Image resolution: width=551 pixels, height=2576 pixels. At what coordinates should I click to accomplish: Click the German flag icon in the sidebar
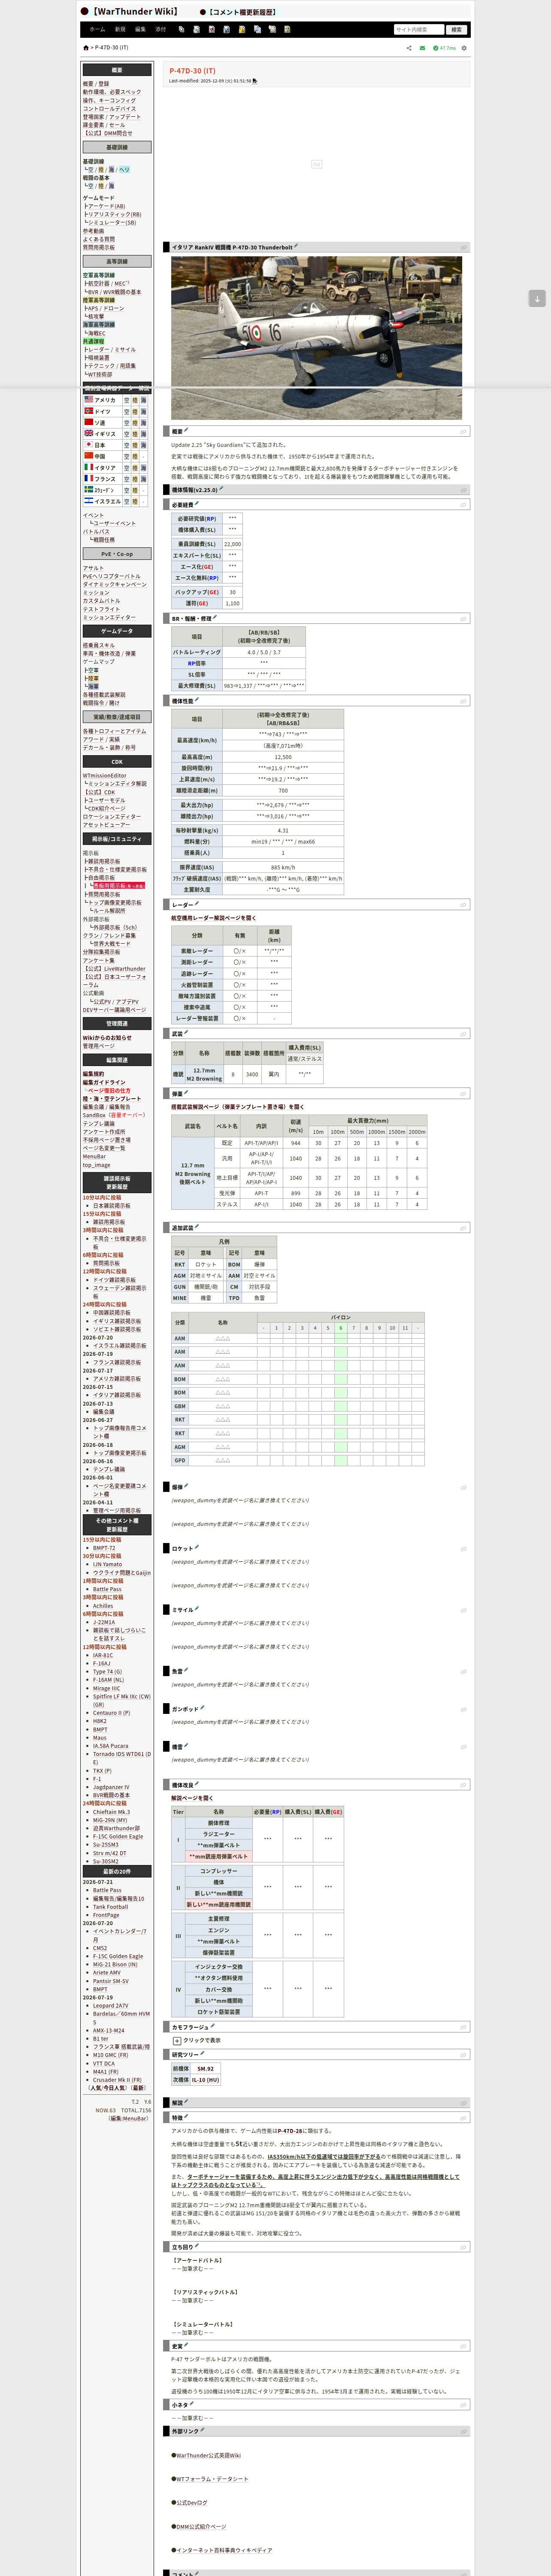click(88, 411)
